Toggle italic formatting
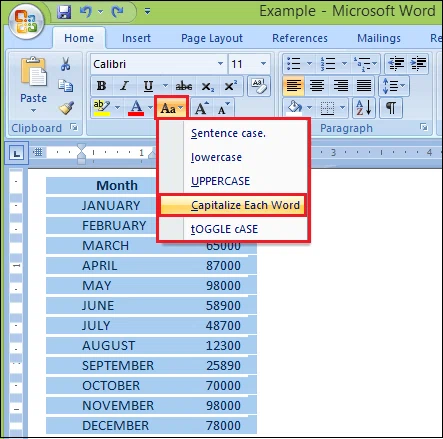The image size is (443, 439). click(x=124, y=86)
